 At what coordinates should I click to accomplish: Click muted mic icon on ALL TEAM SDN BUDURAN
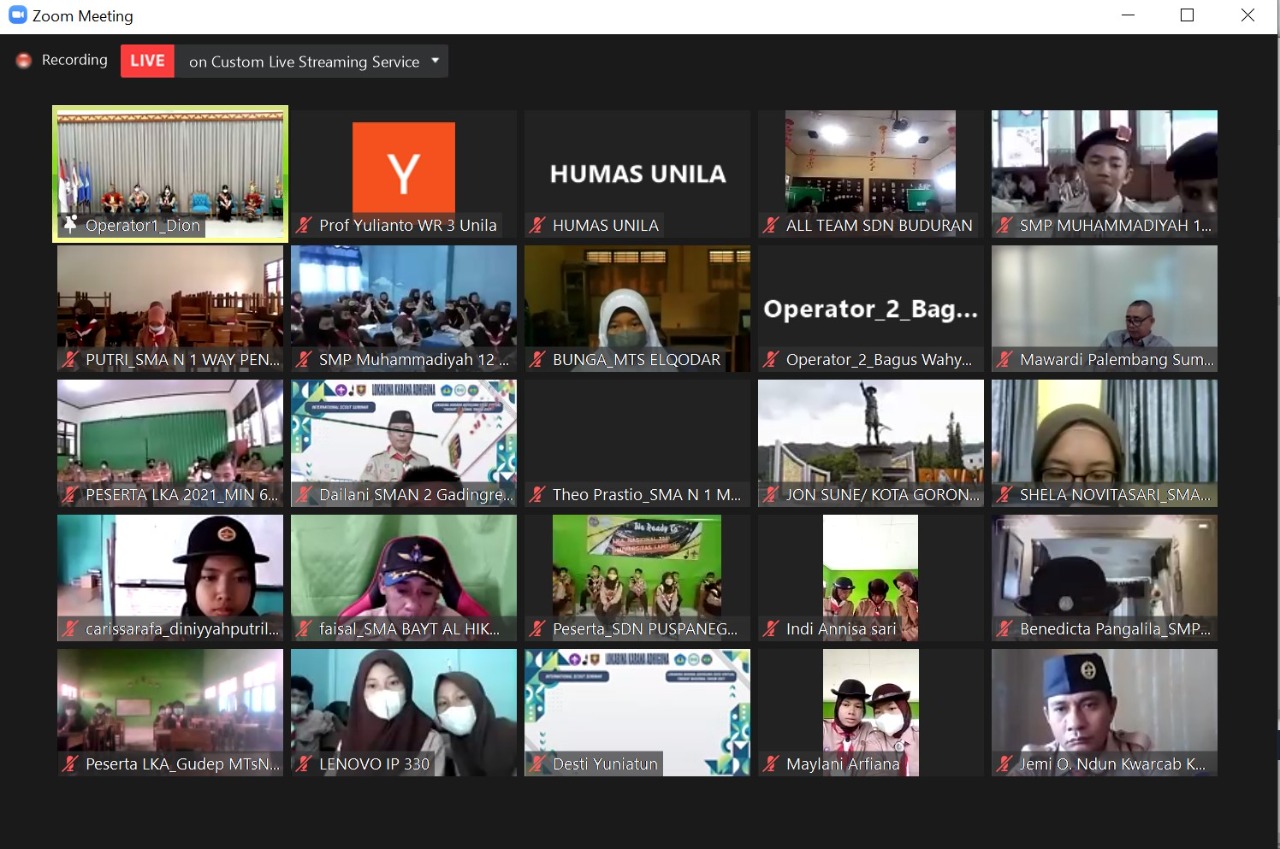(x=771, y=226)
